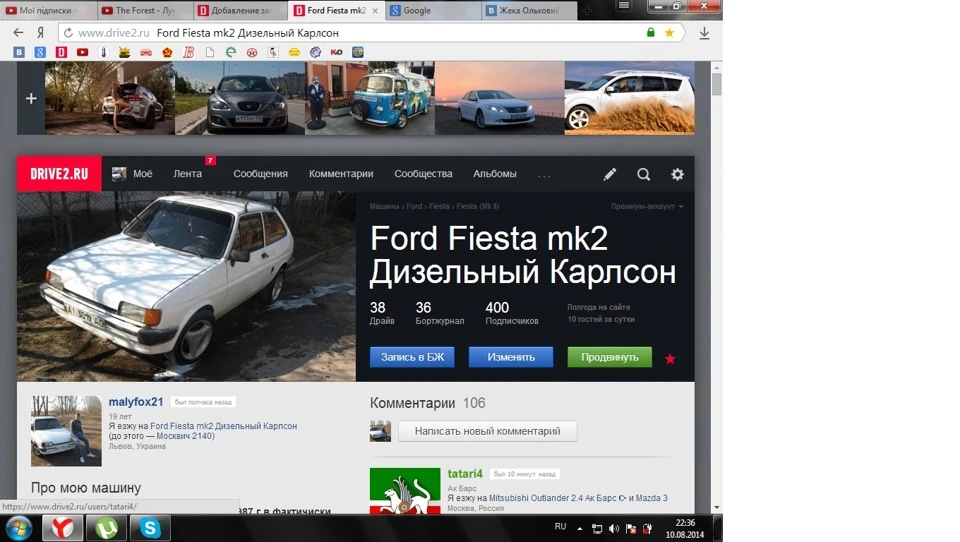
Task: Open the browser downloads arrow icon
Action: [704, 32]
